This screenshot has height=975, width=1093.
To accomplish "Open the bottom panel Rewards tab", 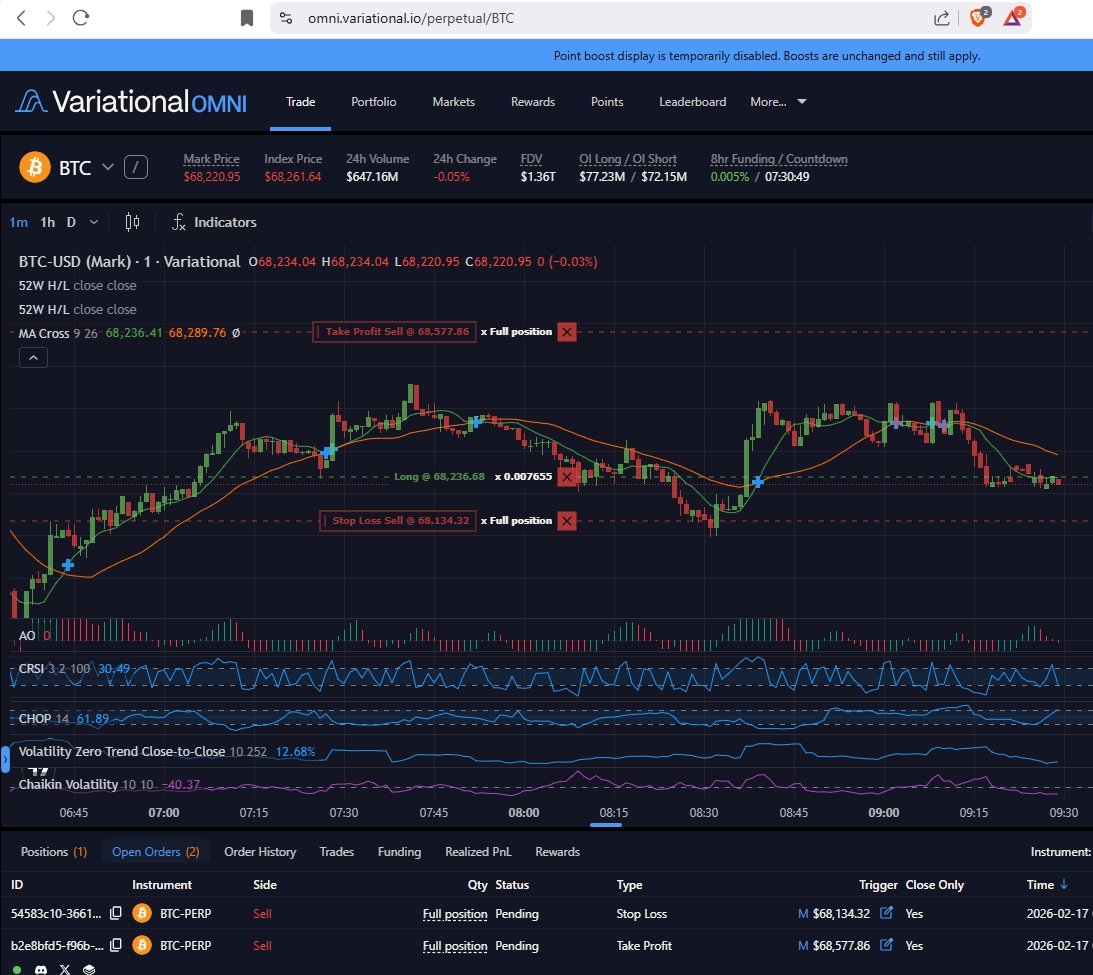I will coord(558,852).
